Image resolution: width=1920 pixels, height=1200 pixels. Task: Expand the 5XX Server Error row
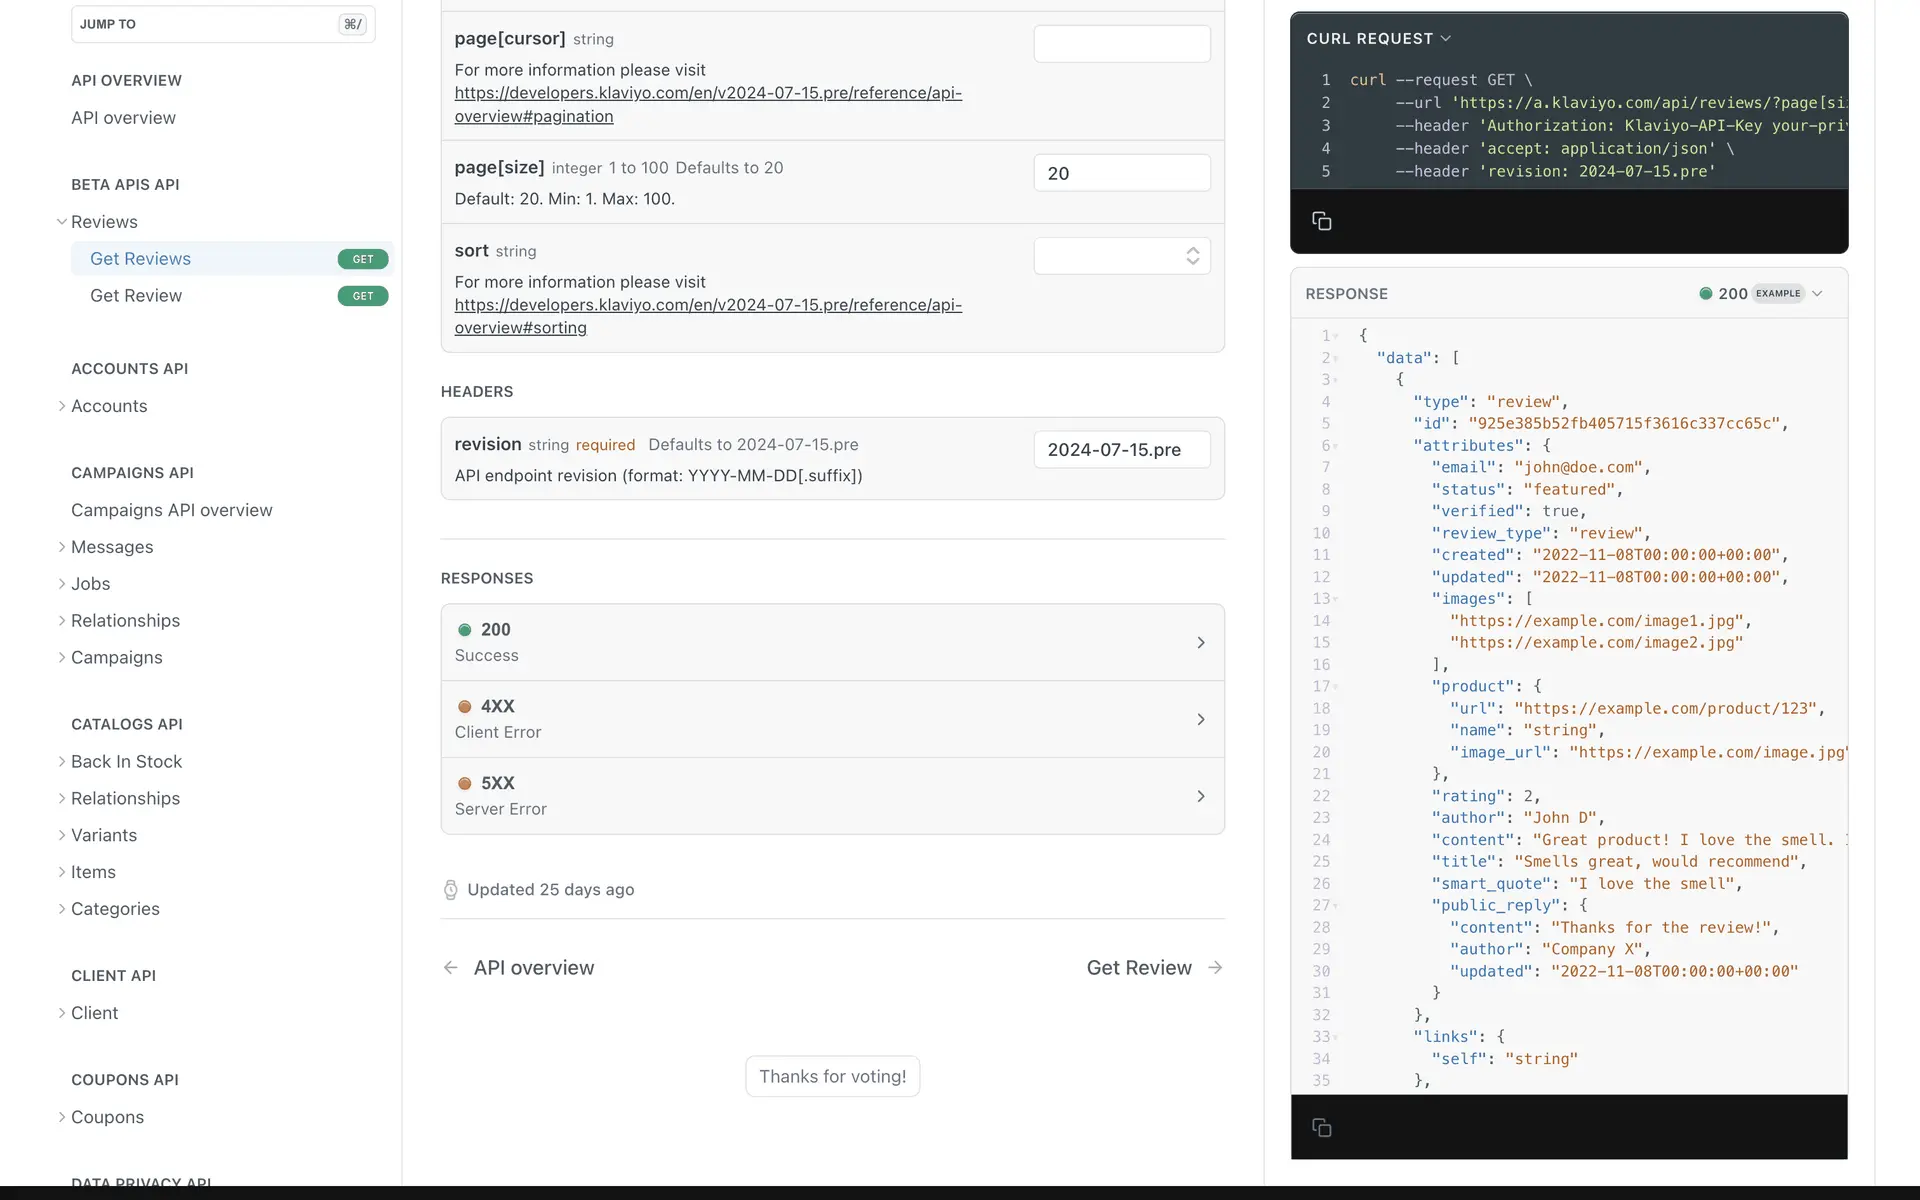[x=832, y=796]
